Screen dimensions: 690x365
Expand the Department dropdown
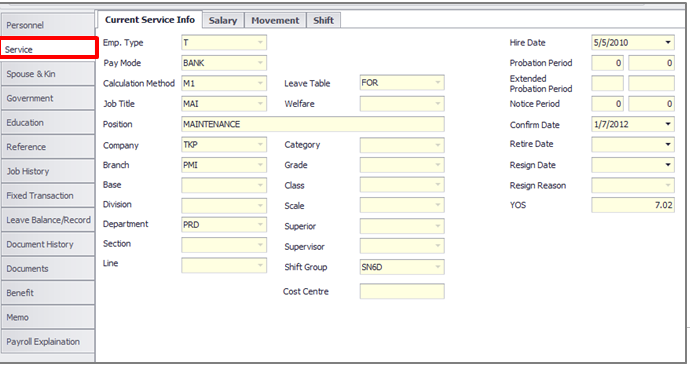(x=261, y=225)
